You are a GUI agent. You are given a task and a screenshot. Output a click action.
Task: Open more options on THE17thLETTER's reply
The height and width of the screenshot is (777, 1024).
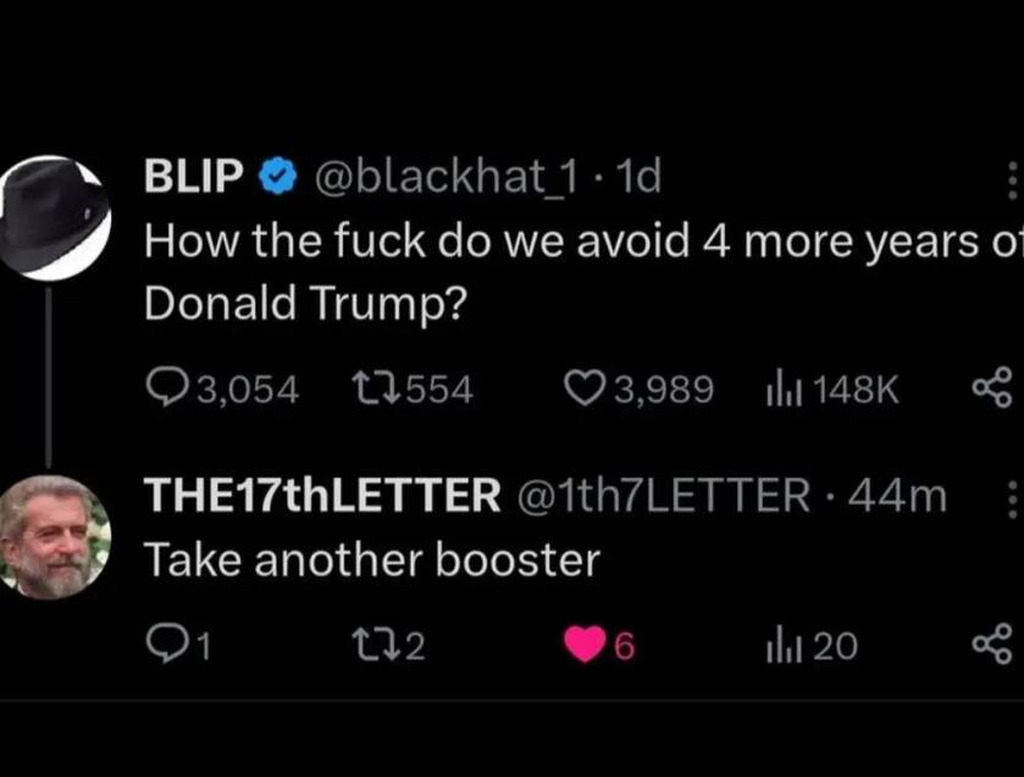click(1012, 496)
